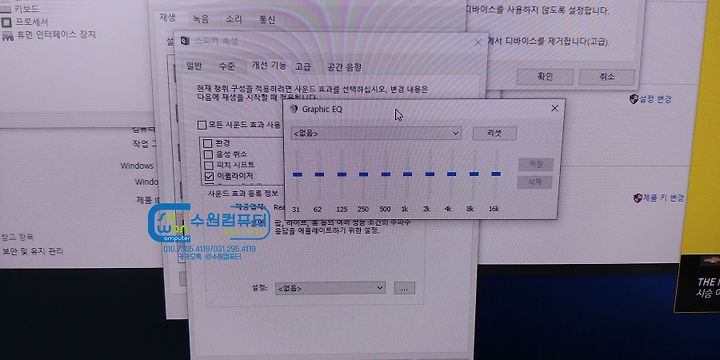
Task: Click the 프로세서 device icon
Action: [x=6, y=22]
